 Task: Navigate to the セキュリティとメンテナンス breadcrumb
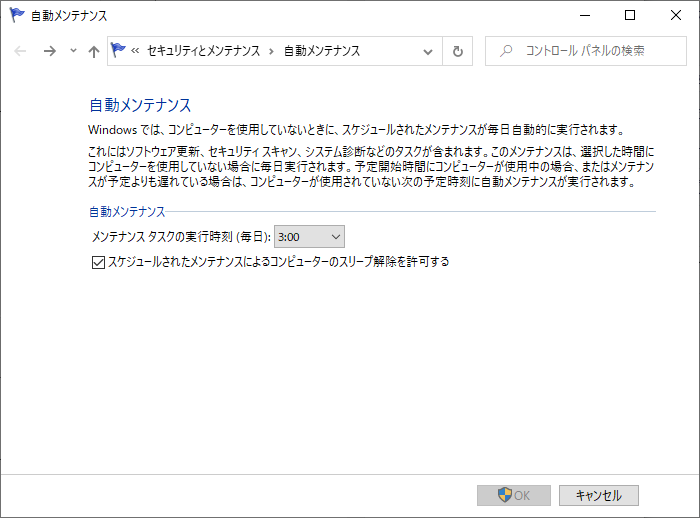pyautogui.click(x=203, y=51)
